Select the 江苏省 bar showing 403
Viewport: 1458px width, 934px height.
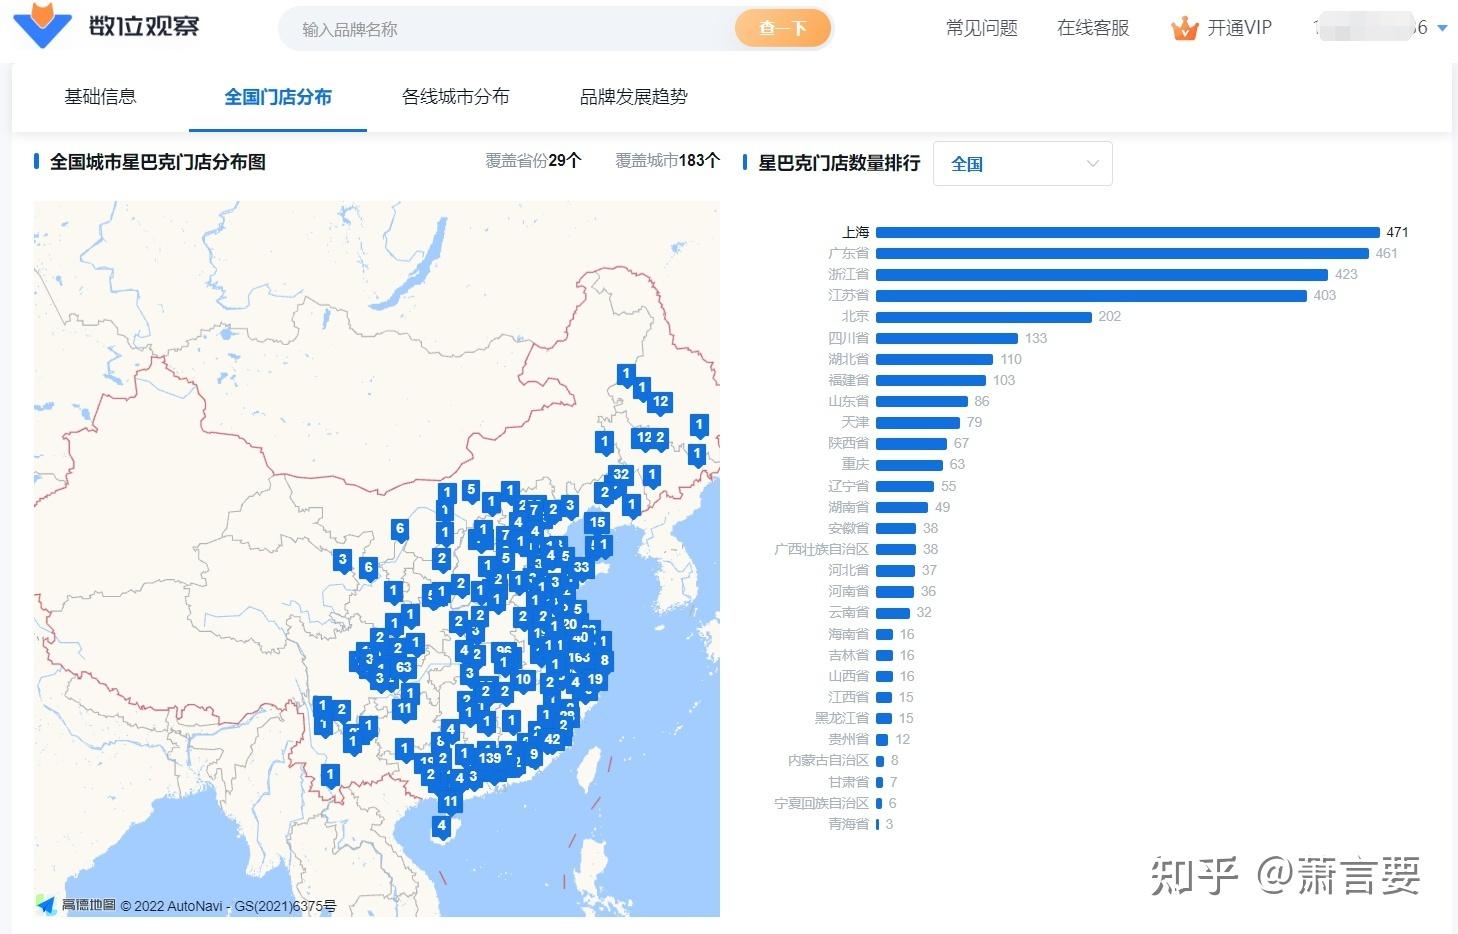(x=1091, y=295)
